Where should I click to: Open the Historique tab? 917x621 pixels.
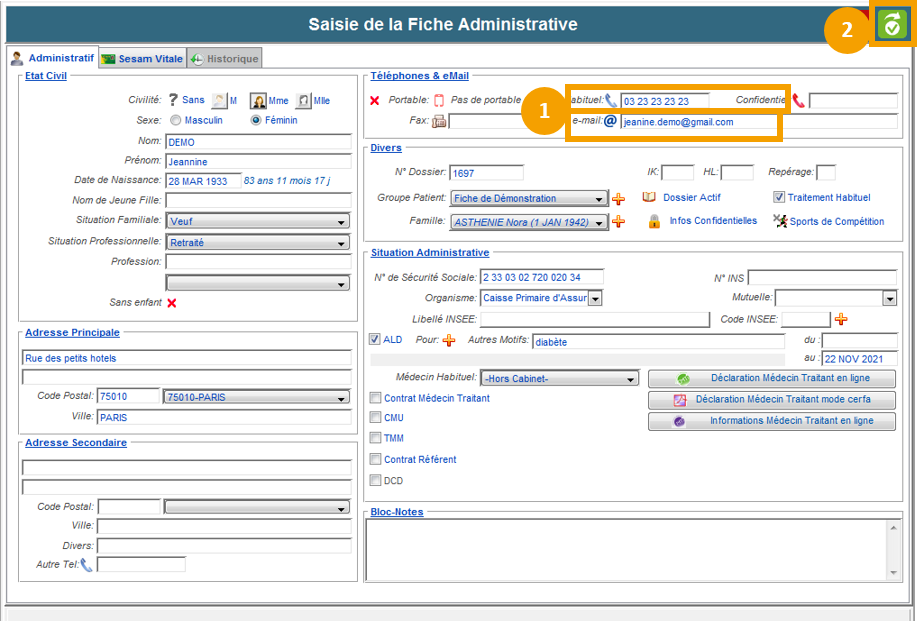click(225, 58)
